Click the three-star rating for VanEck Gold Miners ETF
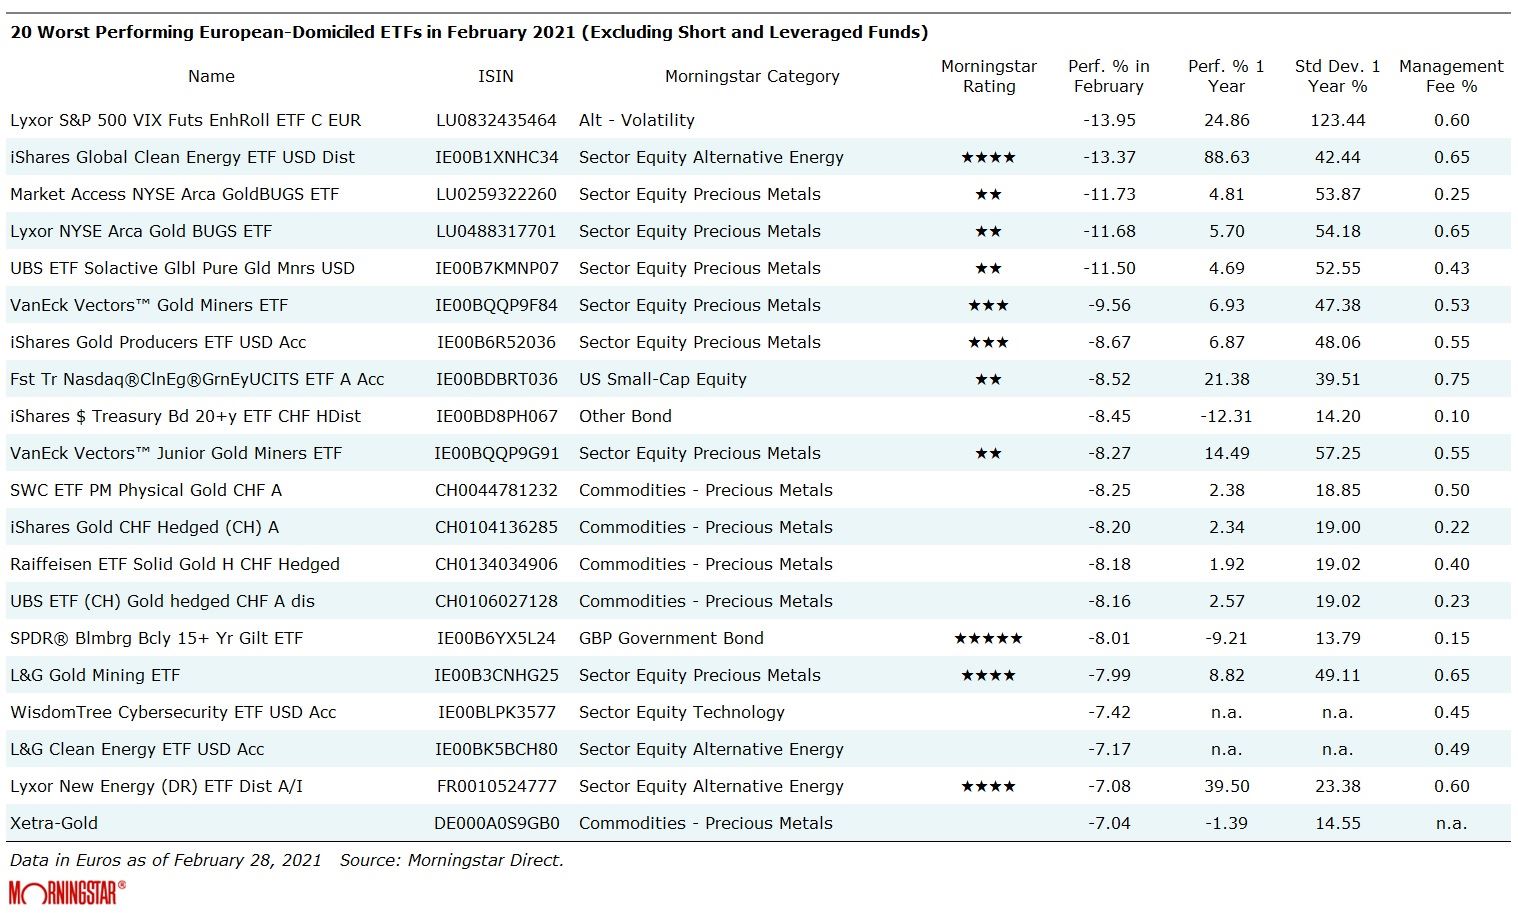Screen dimensions: 1518x913 pyautogui.click(x=988, y=305)
